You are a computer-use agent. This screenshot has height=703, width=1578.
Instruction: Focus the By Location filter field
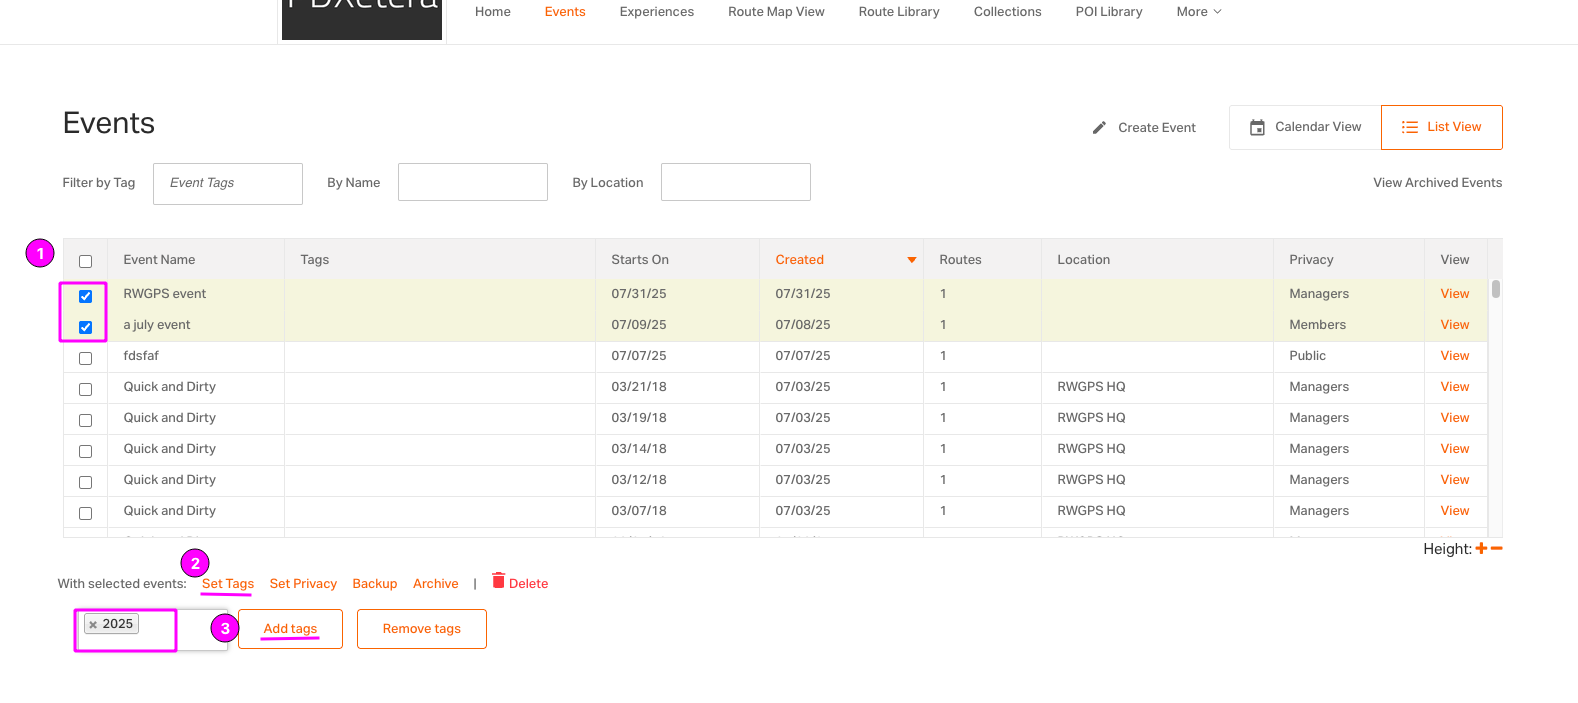click(x=736, y=182)
